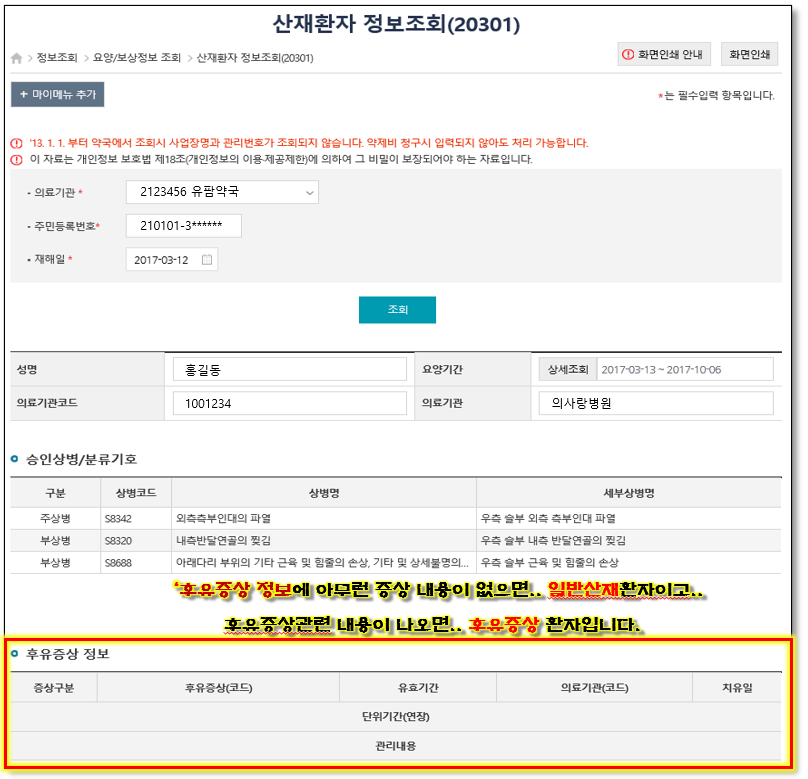This screenshot has width=808, height=779.
Task: Click the 후유증상(코드) column header
Action: tap(218, 688)
